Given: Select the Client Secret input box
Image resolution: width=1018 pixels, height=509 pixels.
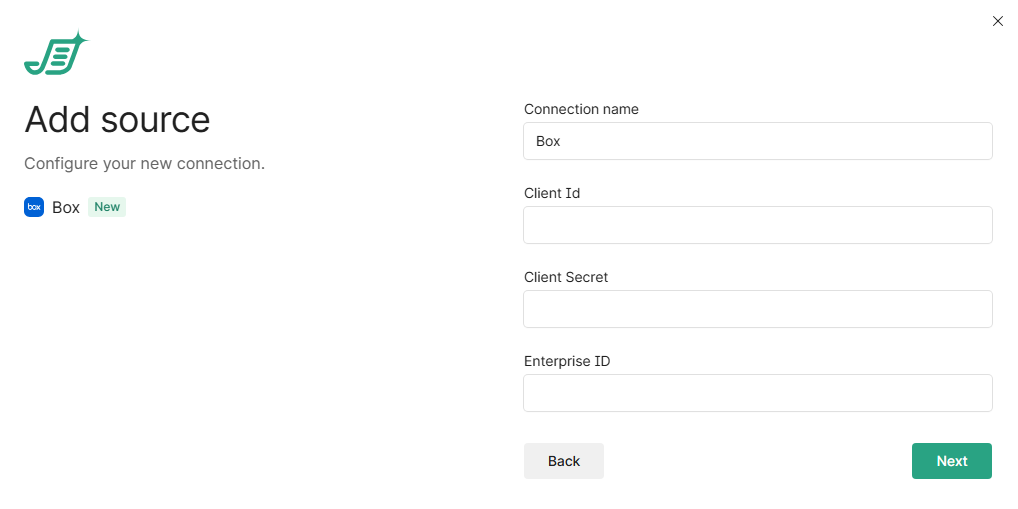Looking at the screenshot, I should pos(757,309).
